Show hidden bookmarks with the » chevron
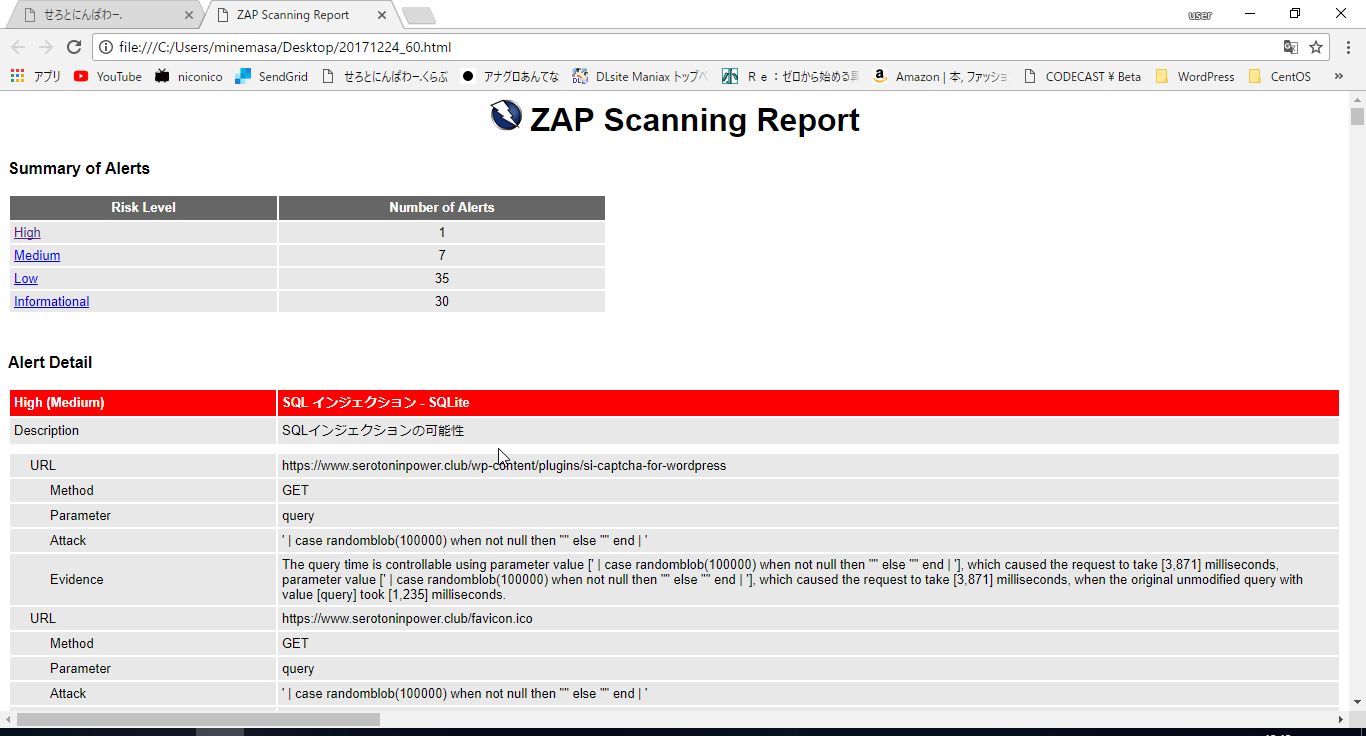Image resolution: width=1366 pixels, height=736 pixels. [1339, 76]
